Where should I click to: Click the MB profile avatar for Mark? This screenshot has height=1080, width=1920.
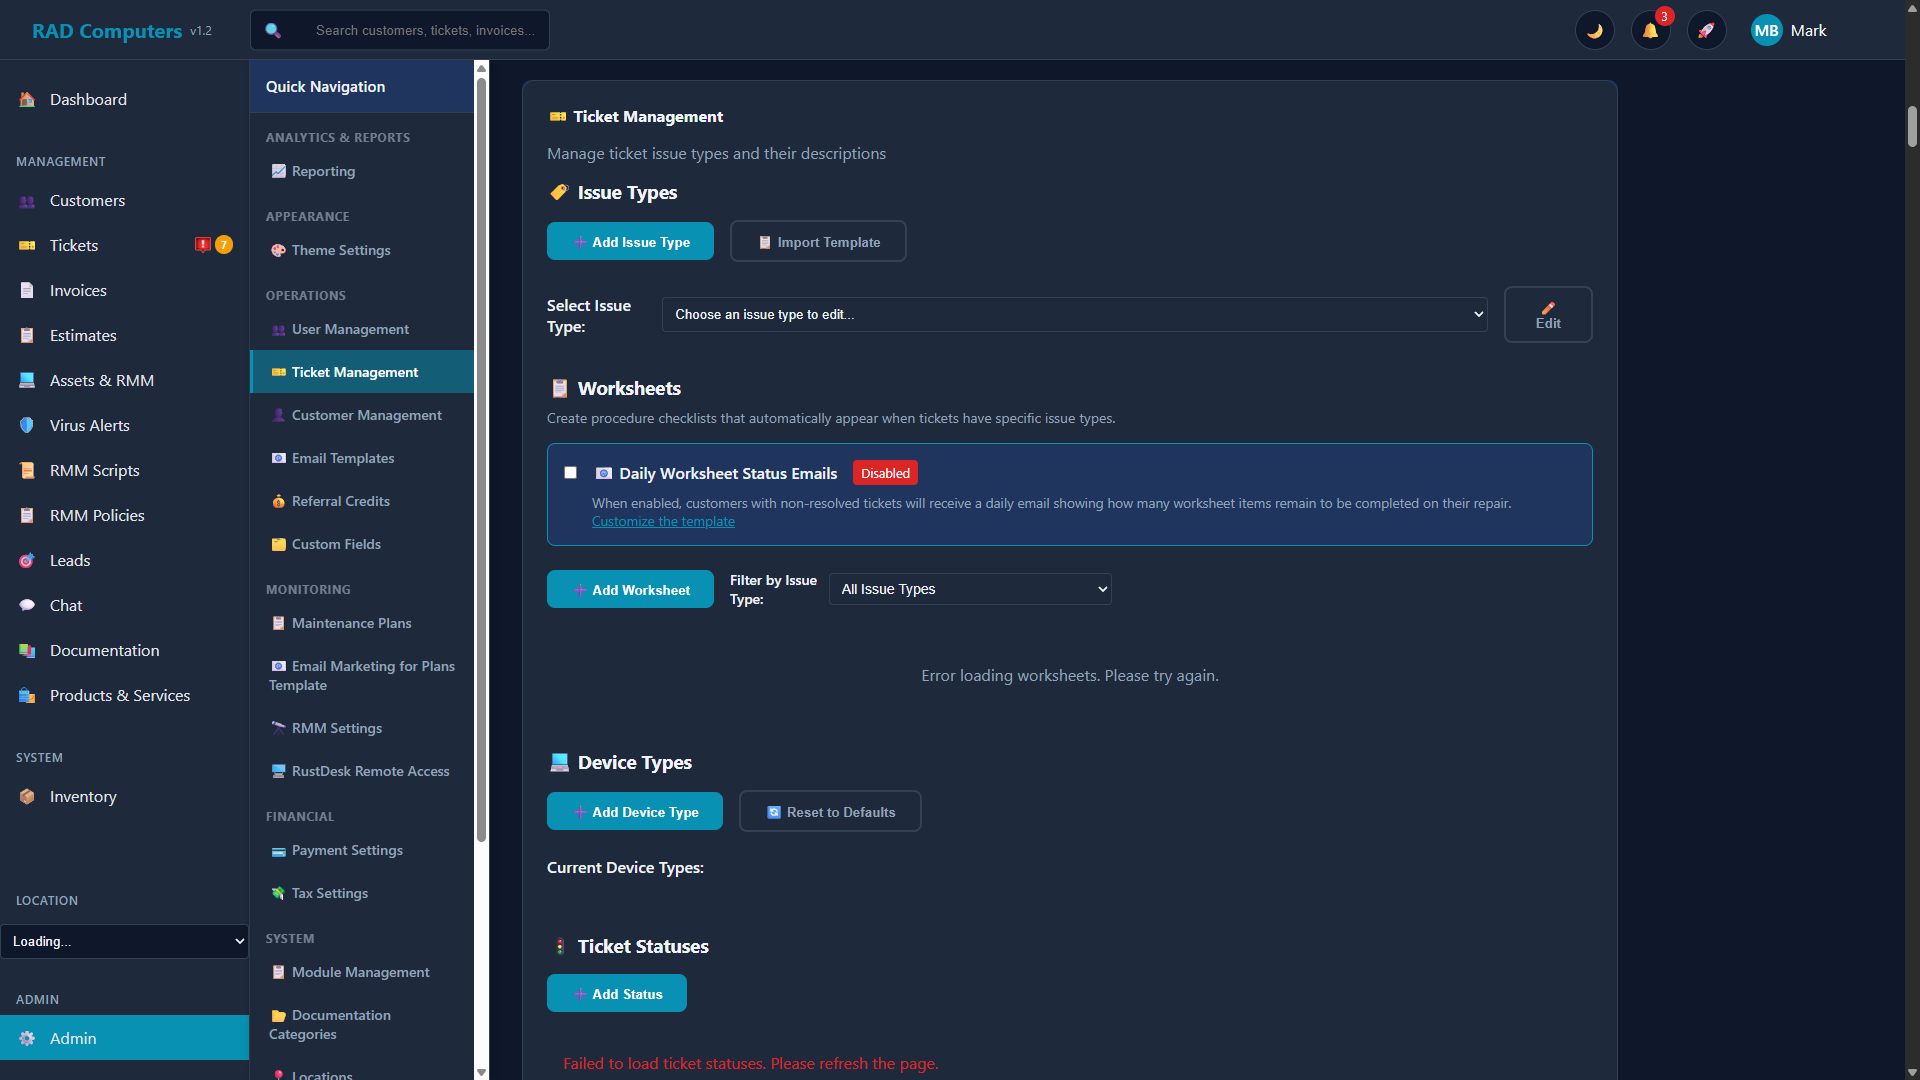click(1767, 30)
